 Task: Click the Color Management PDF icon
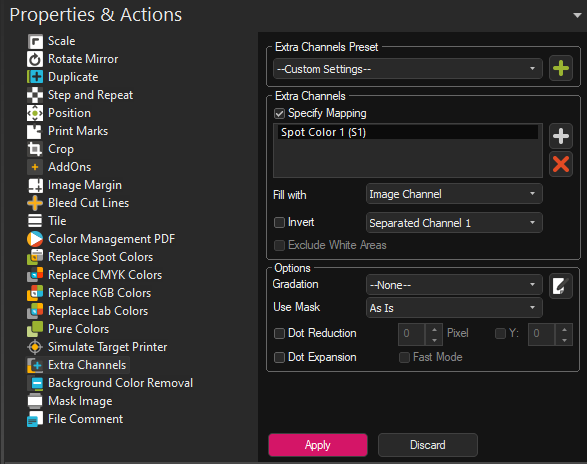click(x=35, y=239)
